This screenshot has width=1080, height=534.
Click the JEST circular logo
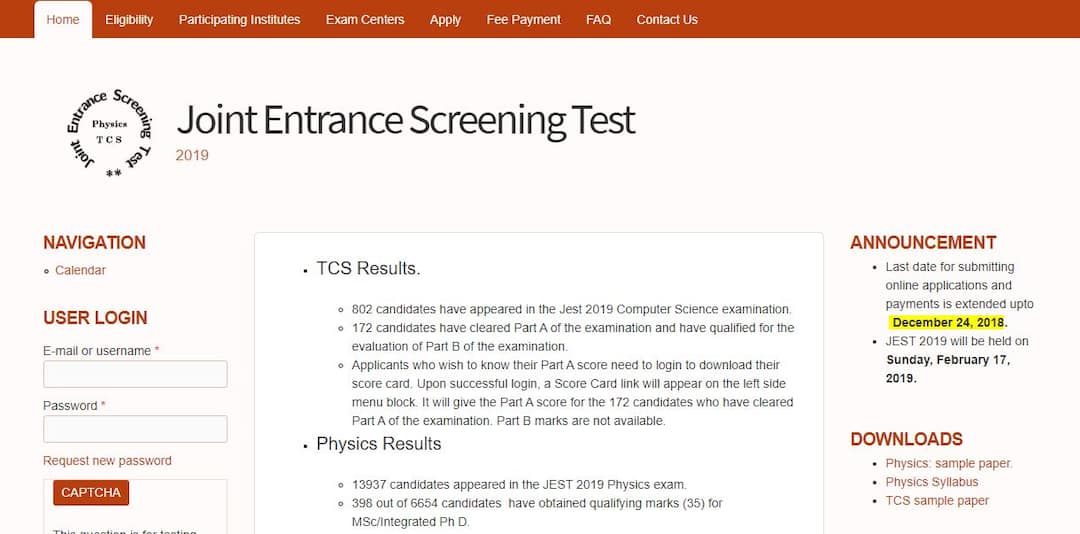click(108, 133)
